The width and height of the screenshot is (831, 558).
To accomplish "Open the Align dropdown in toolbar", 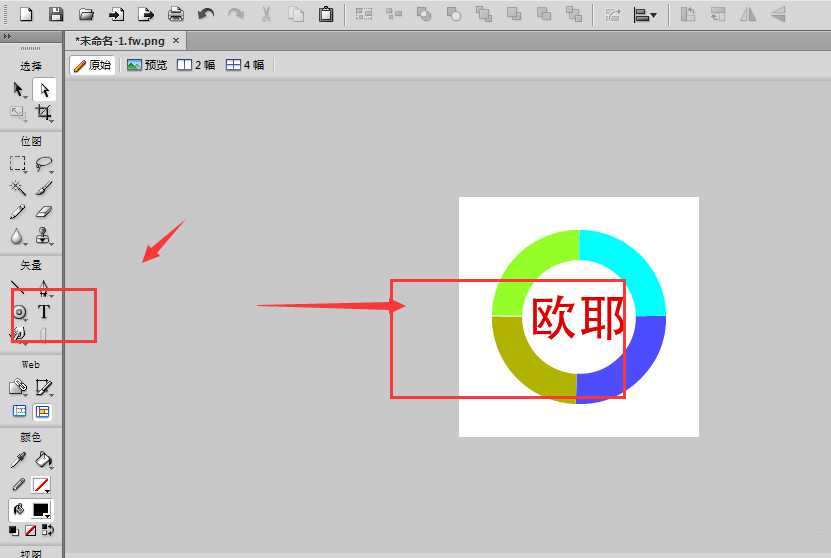I will click(x=645, y=15).
